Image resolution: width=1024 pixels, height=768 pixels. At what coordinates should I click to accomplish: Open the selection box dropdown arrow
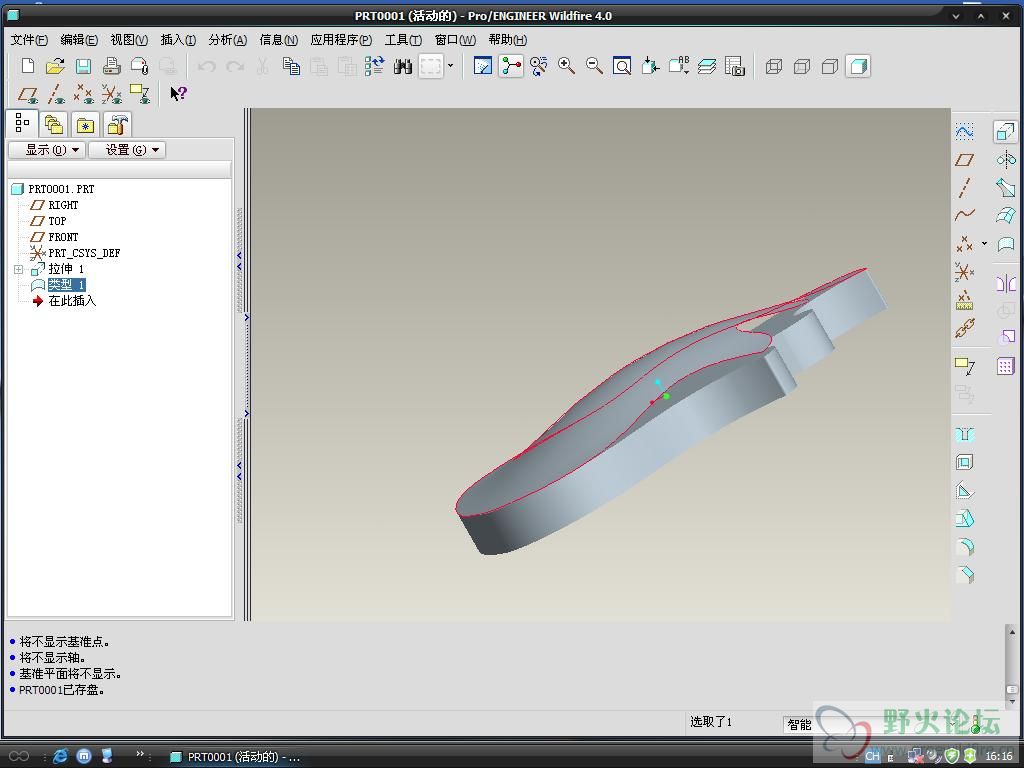point(450,66)
